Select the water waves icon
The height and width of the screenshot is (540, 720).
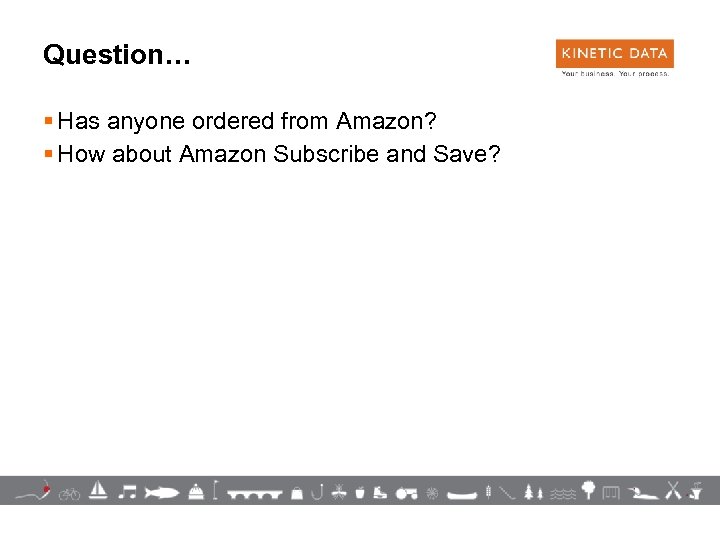click(x=564, y=492)
